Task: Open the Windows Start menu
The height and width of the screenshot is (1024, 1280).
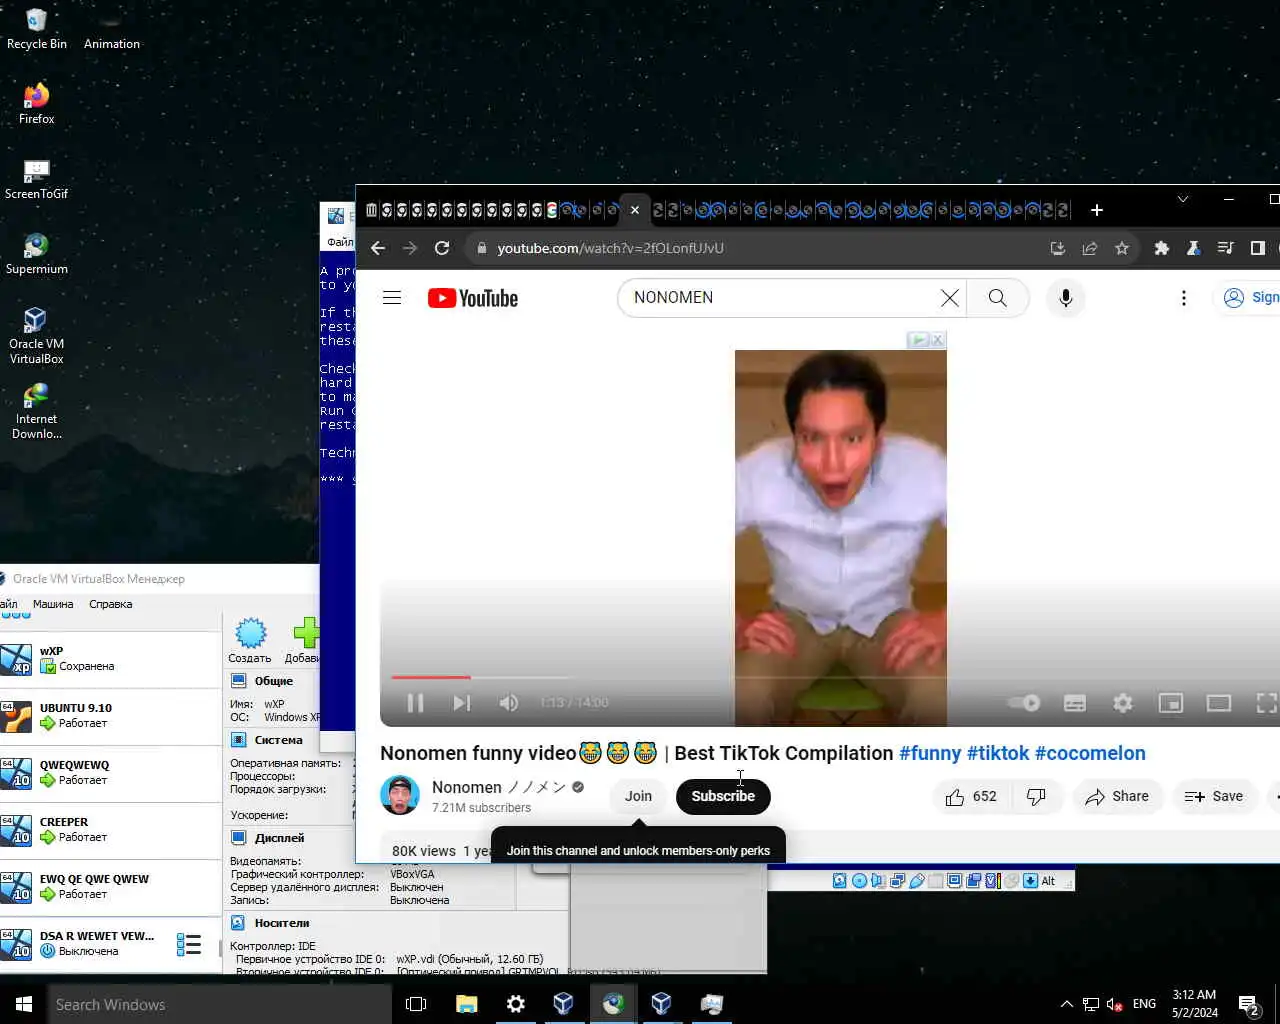Action: [x=24, y=1004]
